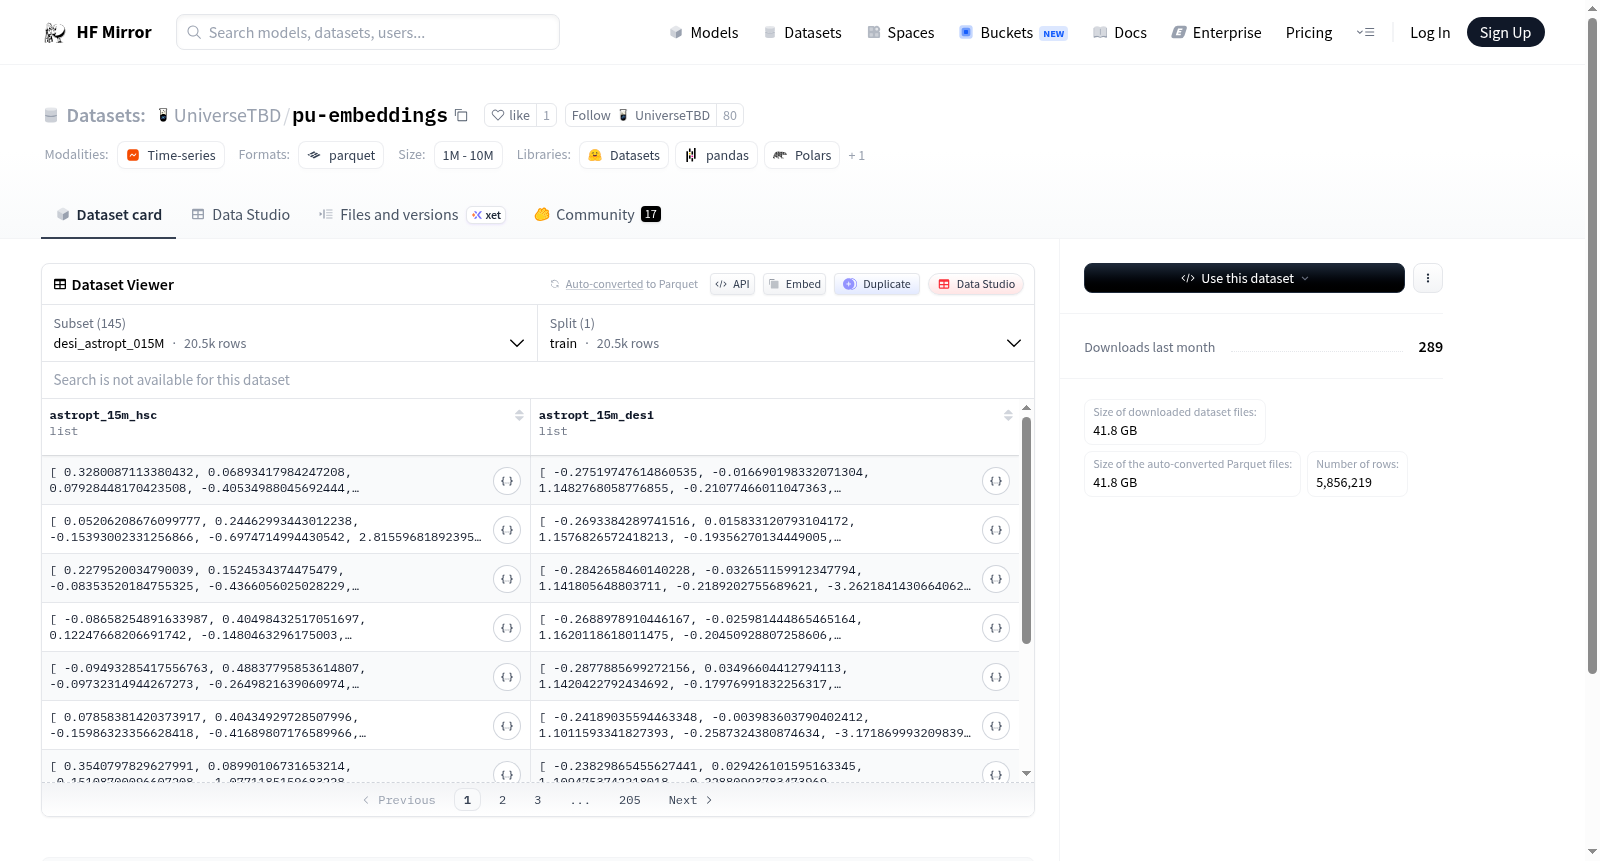Click the search models input field
Image resolution: width=1600 pixels, height=861 pixels.
pos(368,32)
